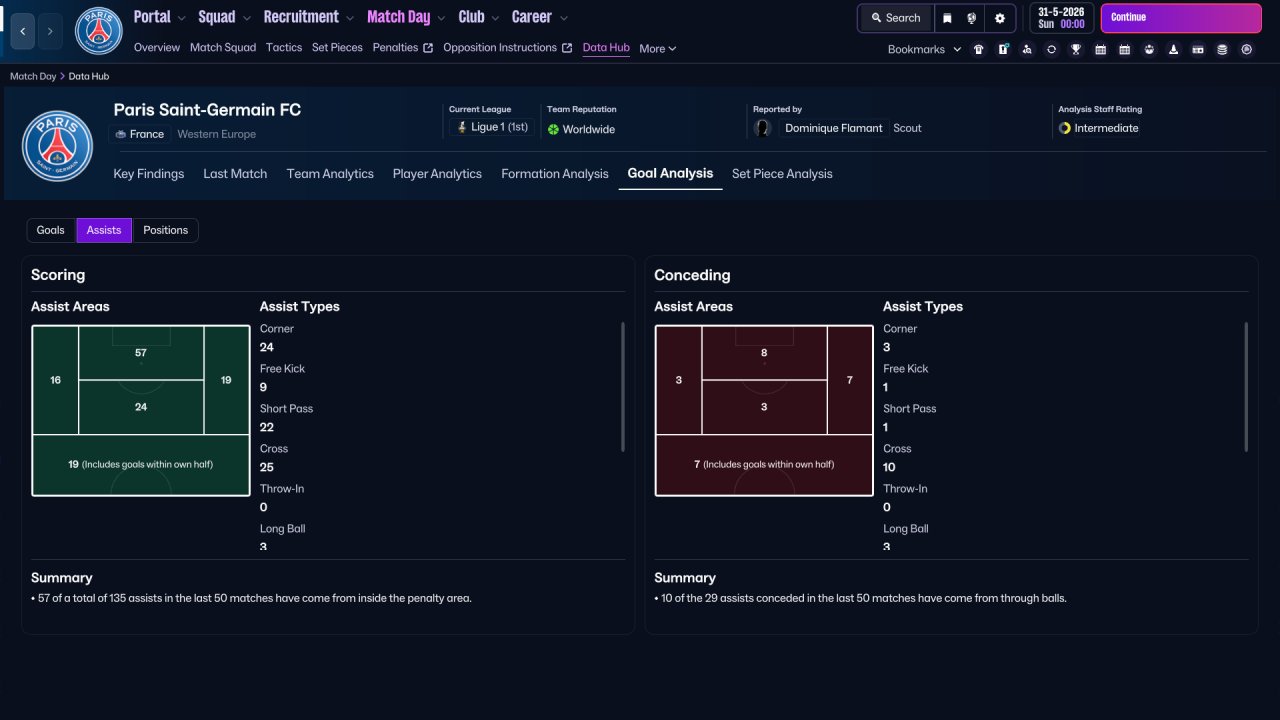
Task: Click the Western Europe region text
Action: (x=217, y=134)
